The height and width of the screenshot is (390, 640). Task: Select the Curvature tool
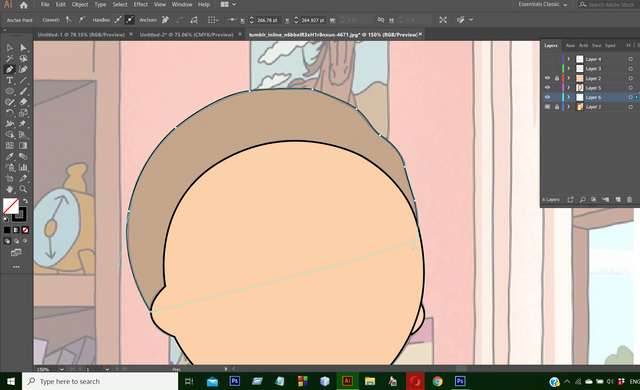coord(23,70)
